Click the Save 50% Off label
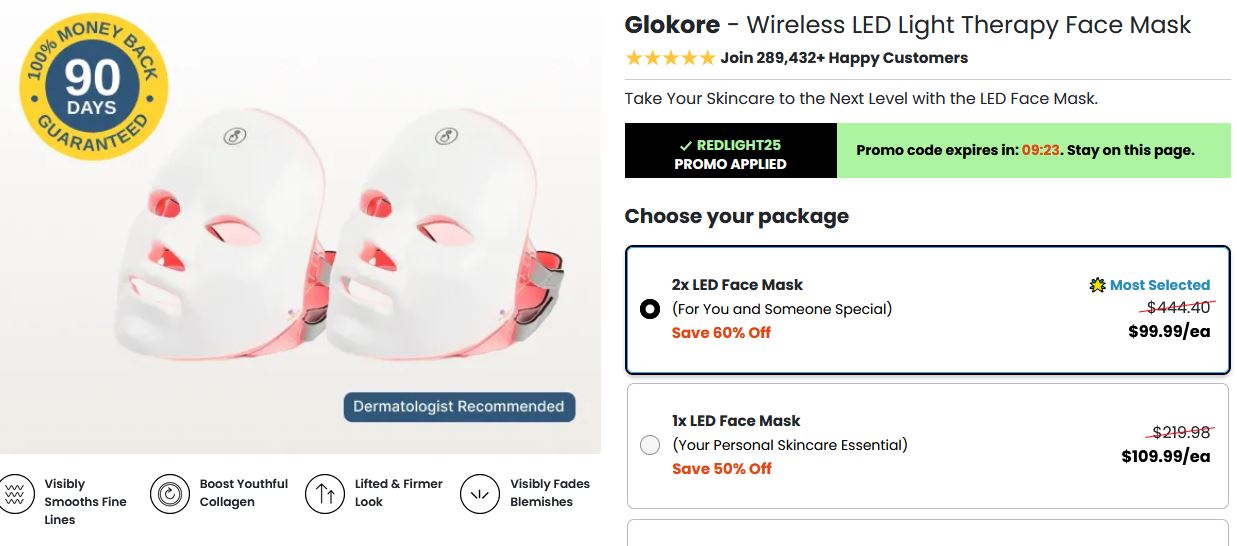This screenshot has width=1237, height=546. [x=721, y=469]
